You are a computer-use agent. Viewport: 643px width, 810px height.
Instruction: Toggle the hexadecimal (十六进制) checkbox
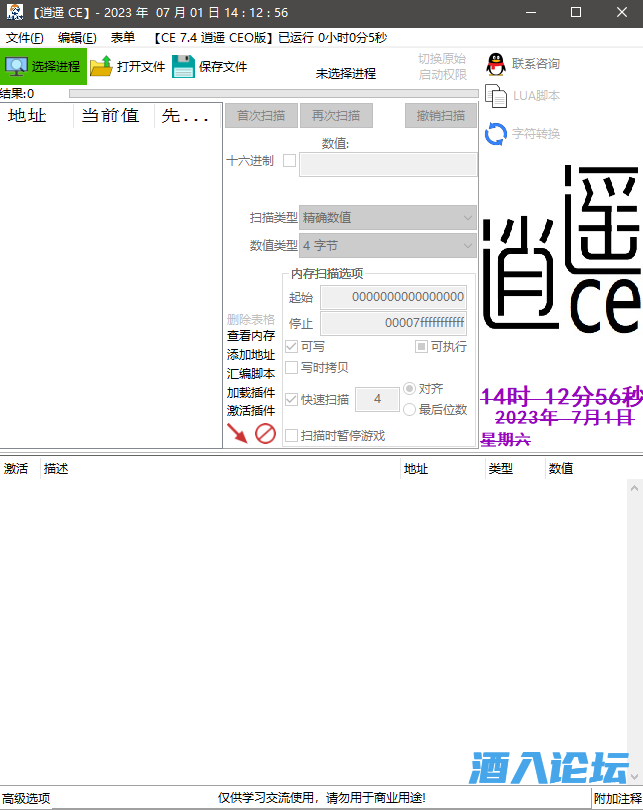click(x=290, y=161)
